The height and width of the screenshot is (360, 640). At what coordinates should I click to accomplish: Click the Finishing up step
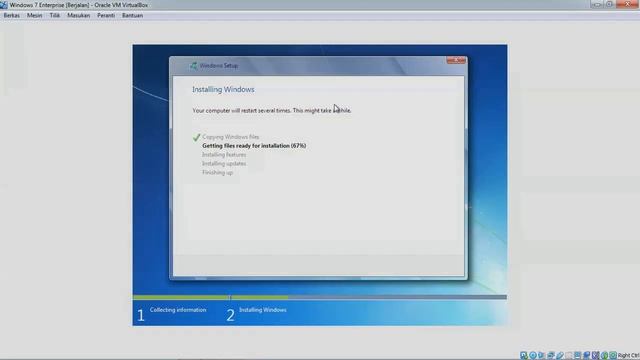coord(218,173)
